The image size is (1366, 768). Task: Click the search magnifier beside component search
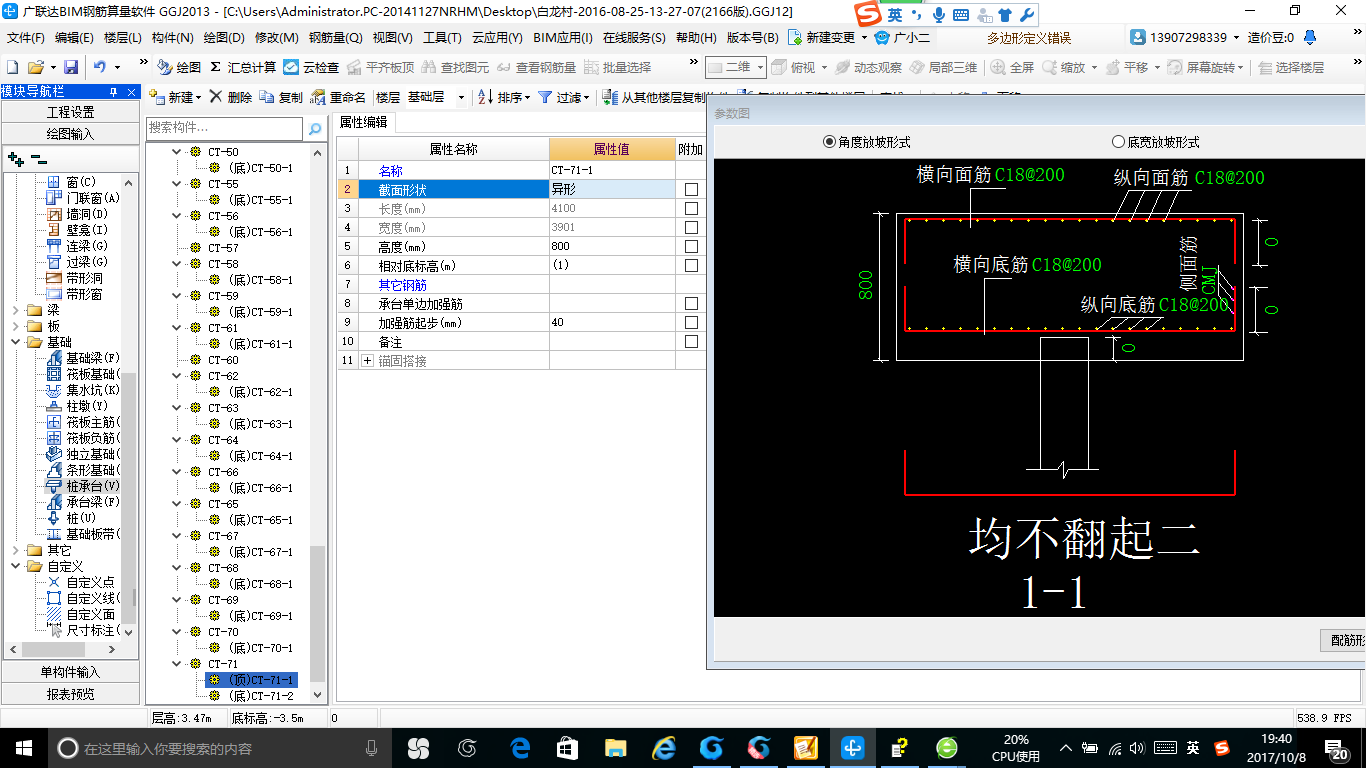(x=315, y=129)
